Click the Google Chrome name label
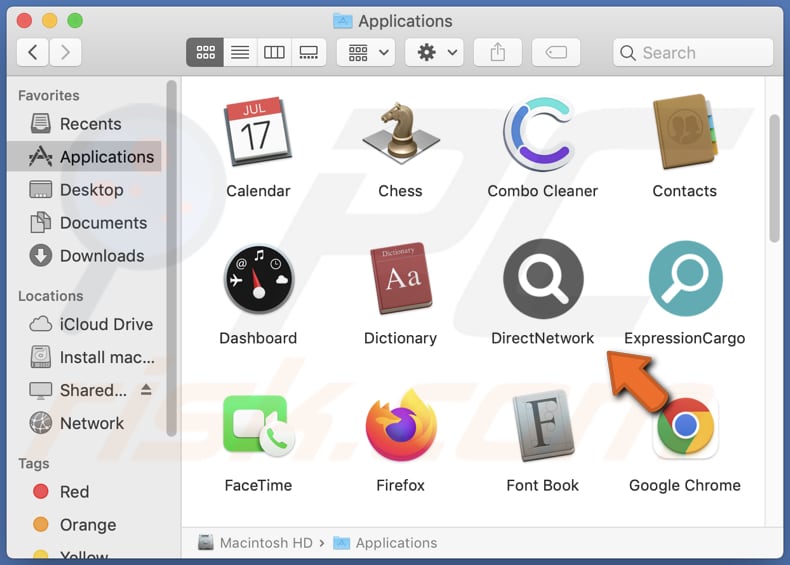This screenshot has width=790, height=565. click(685, 485)
